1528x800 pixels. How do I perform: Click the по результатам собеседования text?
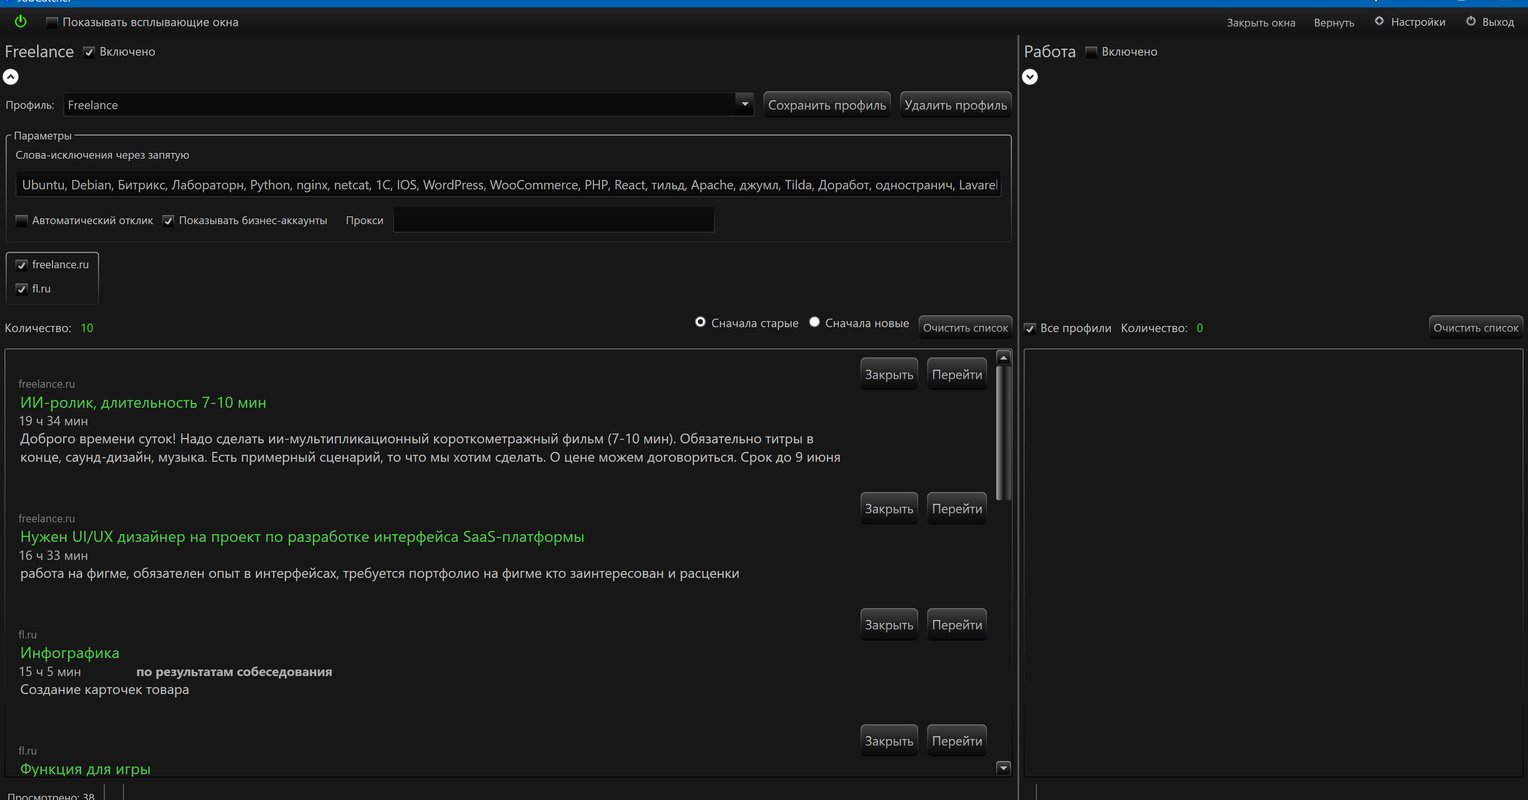click(234, 672)
